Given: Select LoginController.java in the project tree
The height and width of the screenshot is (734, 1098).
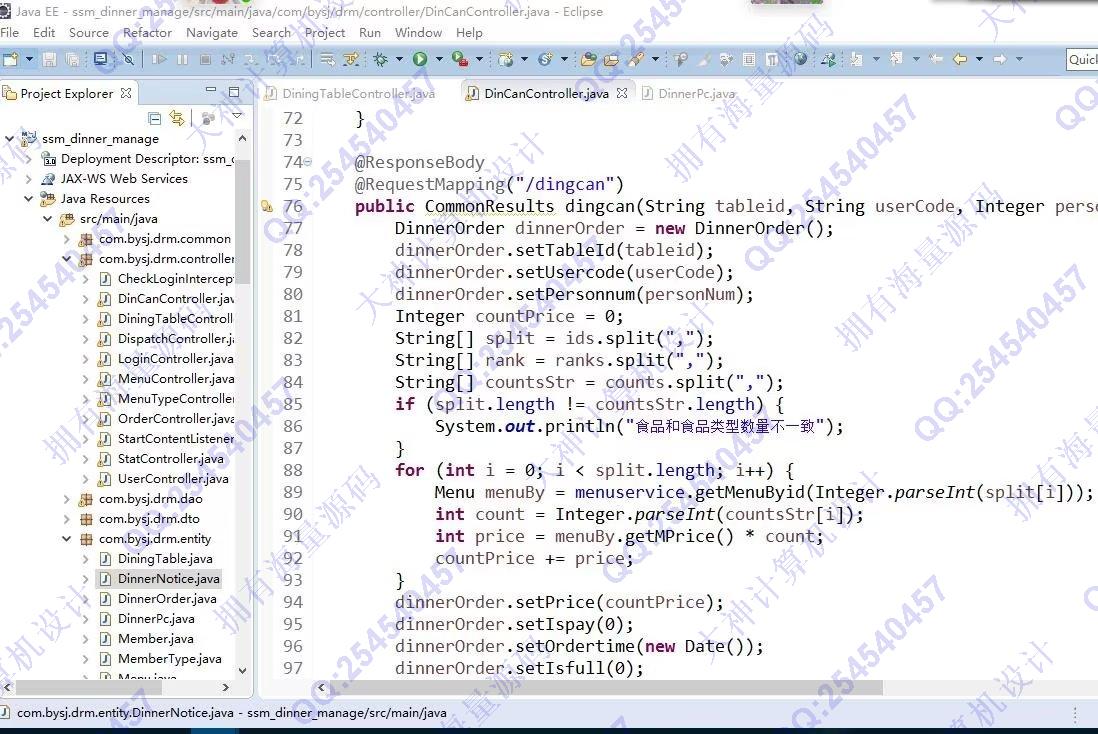Looking at the screenshot, I should (x=175, y=359).
